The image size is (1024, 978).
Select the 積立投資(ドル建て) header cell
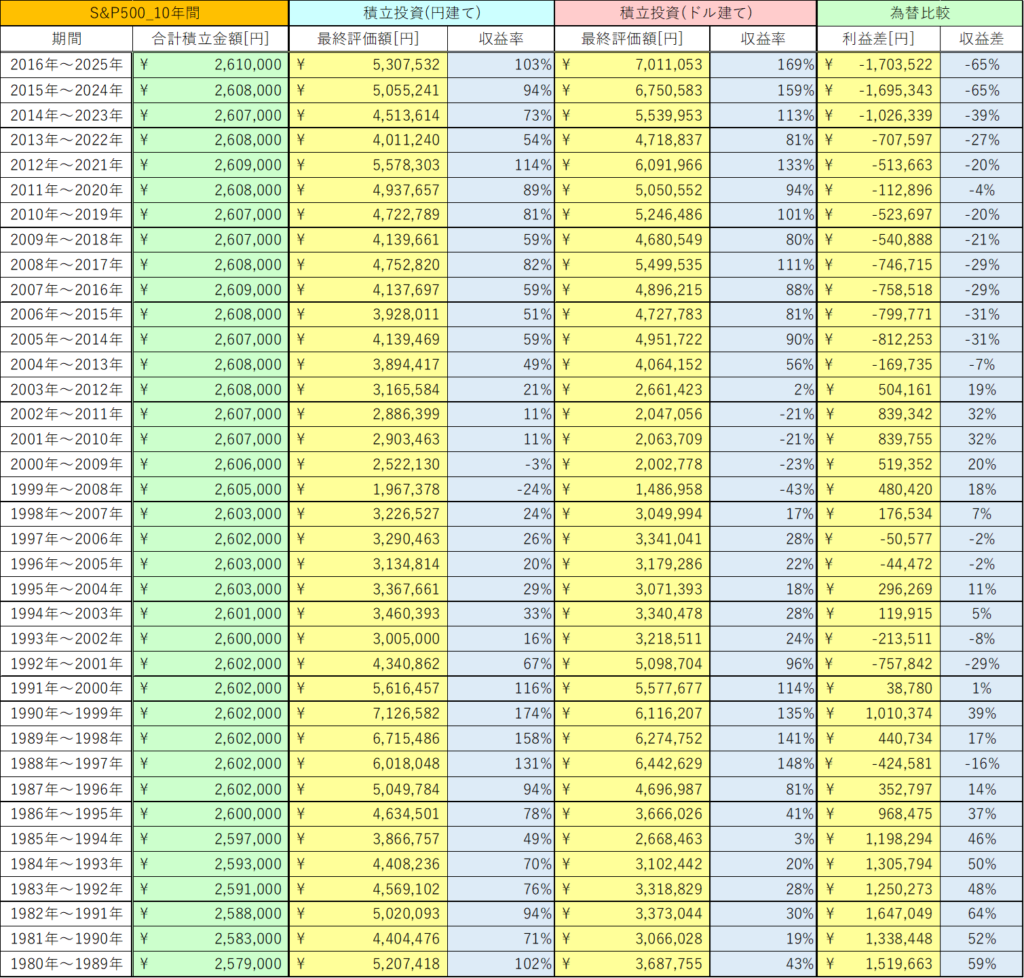(687, 13)
